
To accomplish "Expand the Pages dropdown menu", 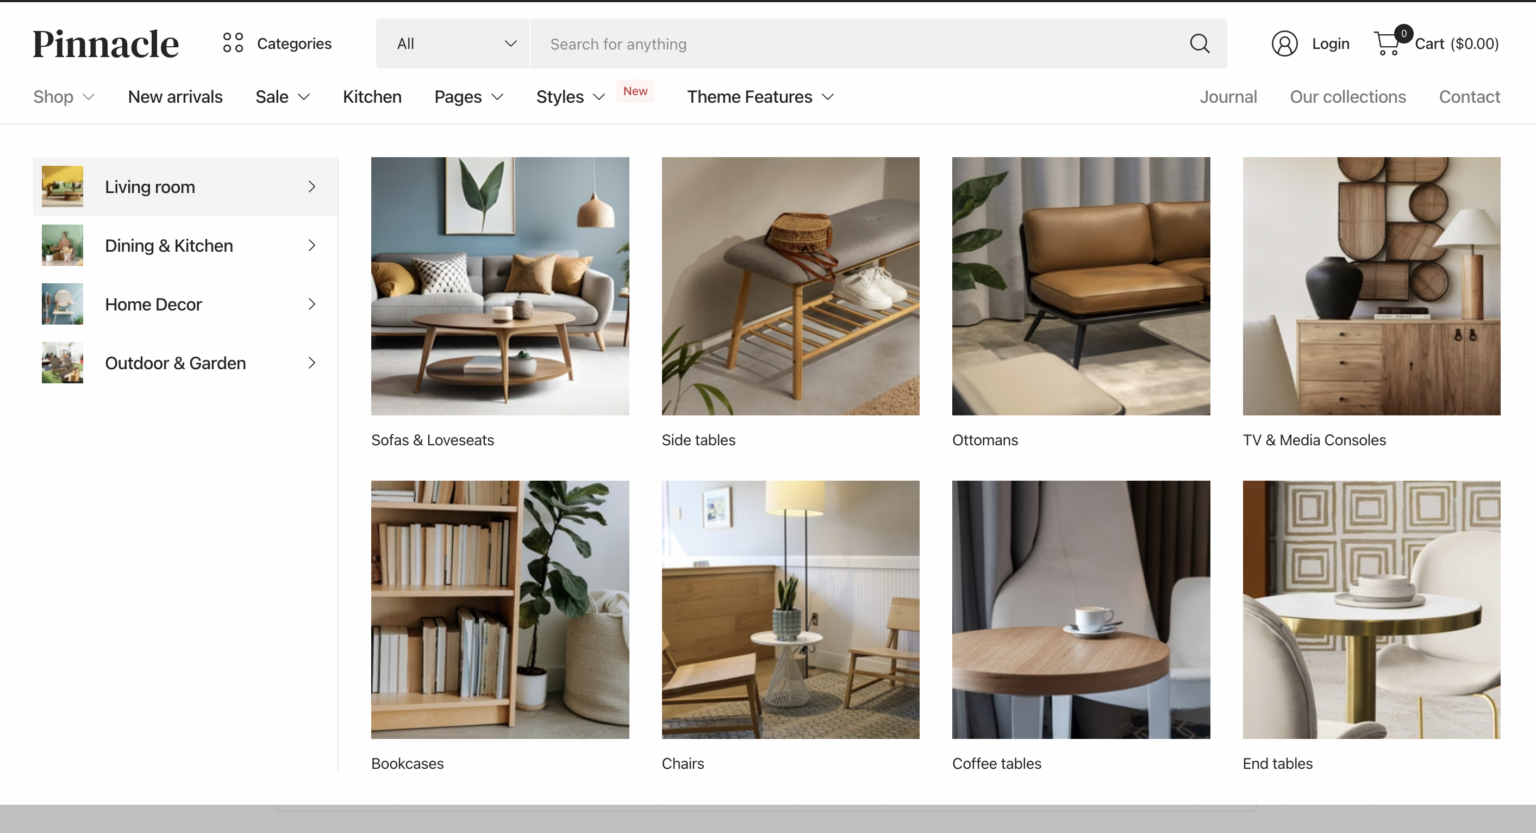I will [468, 96].
